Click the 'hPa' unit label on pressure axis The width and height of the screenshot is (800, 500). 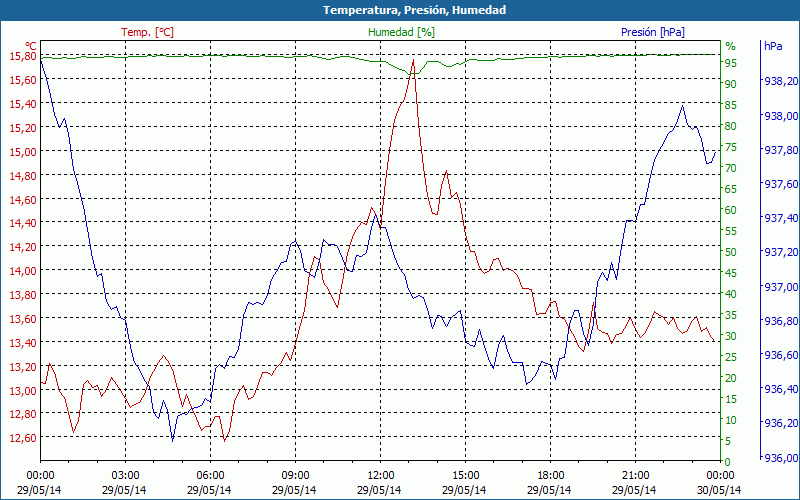[x=773, y=46]
